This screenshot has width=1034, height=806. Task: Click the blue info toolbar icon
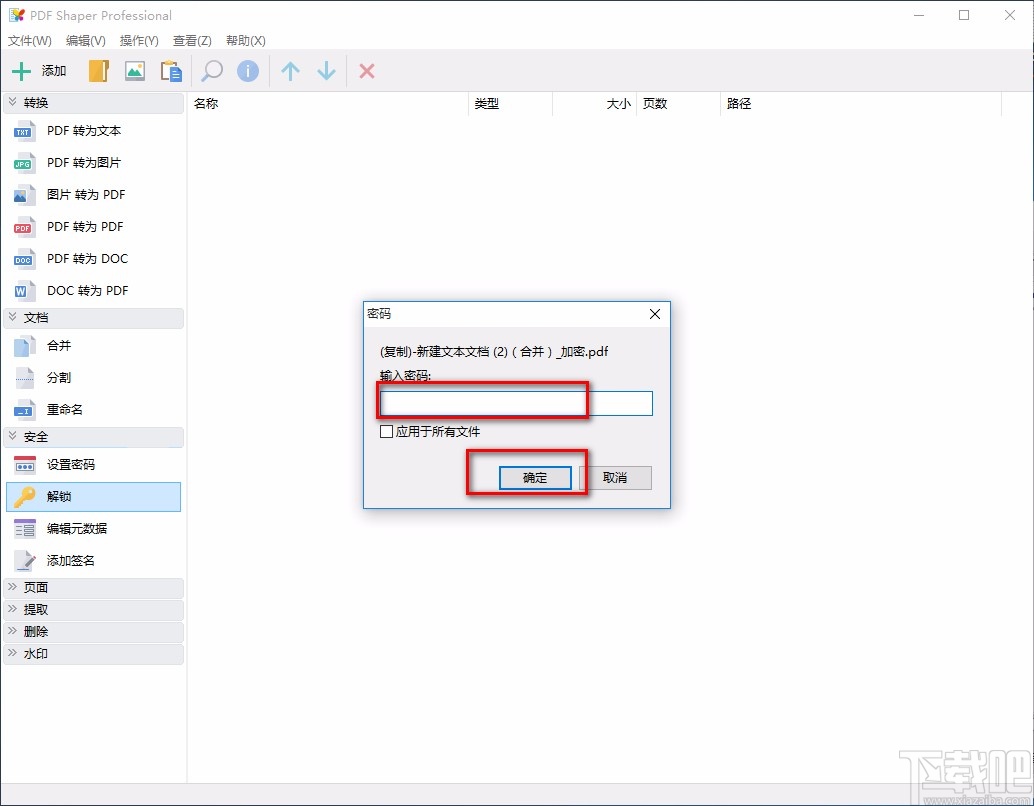pyautogui.click(x=247, y=70)
